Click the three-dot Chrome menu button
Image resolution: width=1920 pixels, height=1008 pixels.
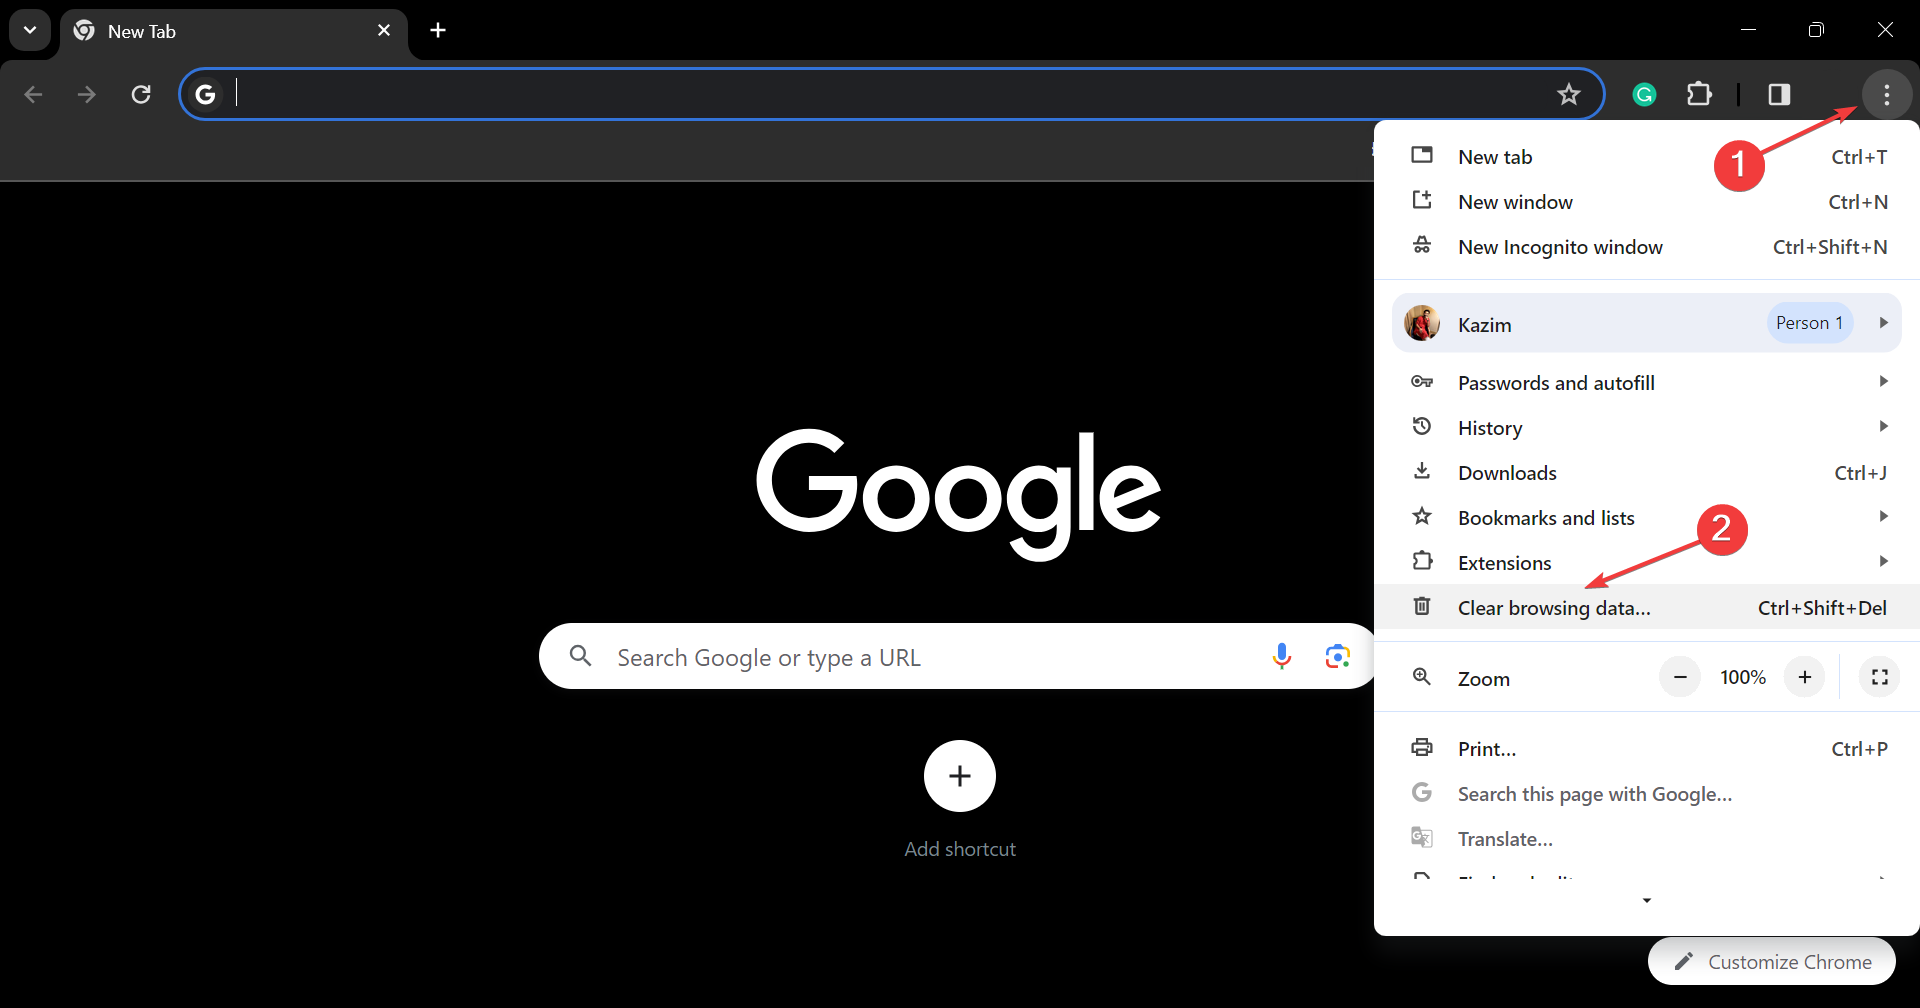(x=1887, y=94)
